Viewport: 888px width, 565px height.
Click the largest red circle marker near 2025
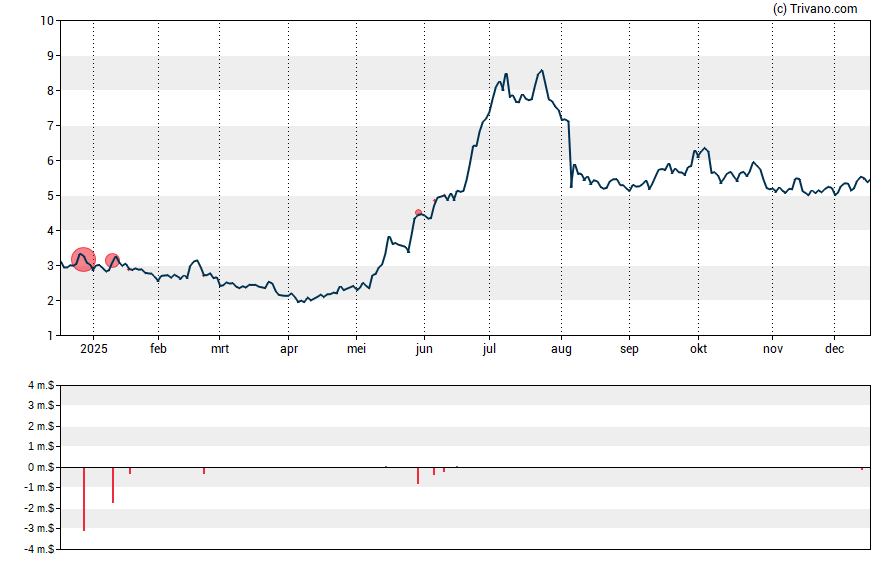pyautogui.click(x=83, y=260)
